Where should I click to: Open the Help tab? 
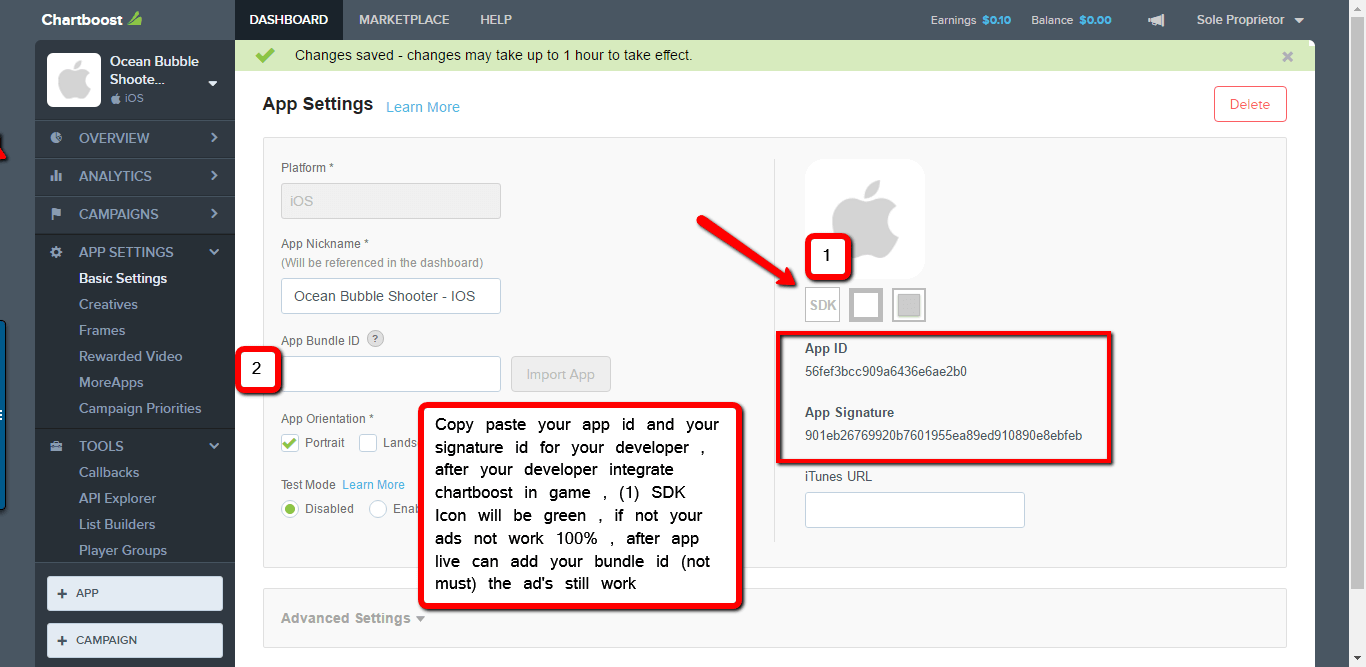[x=496, y=20]
